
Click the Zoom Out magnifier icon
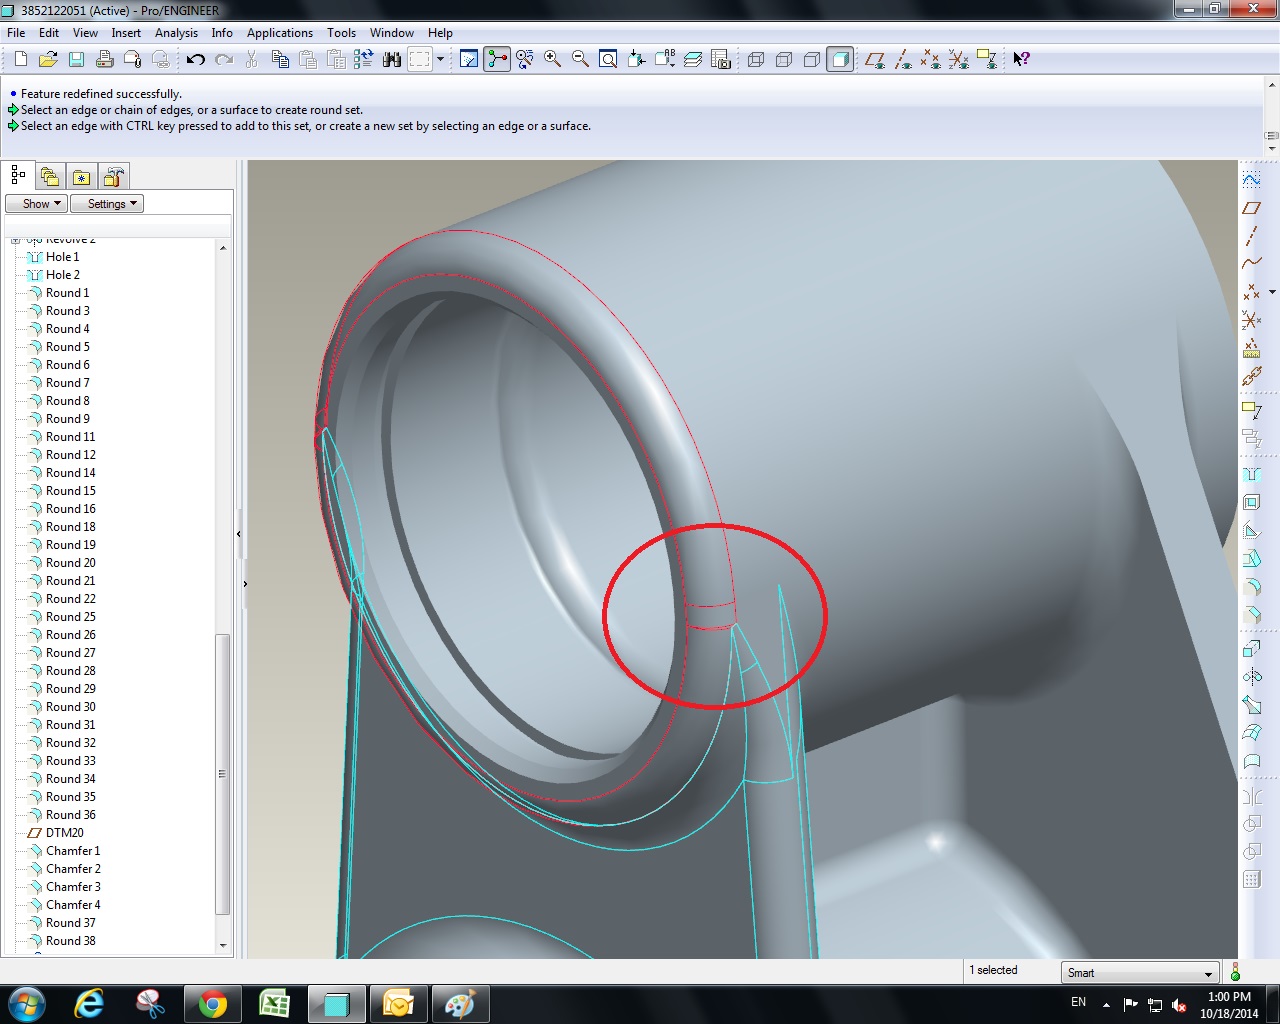pos(580,60)
